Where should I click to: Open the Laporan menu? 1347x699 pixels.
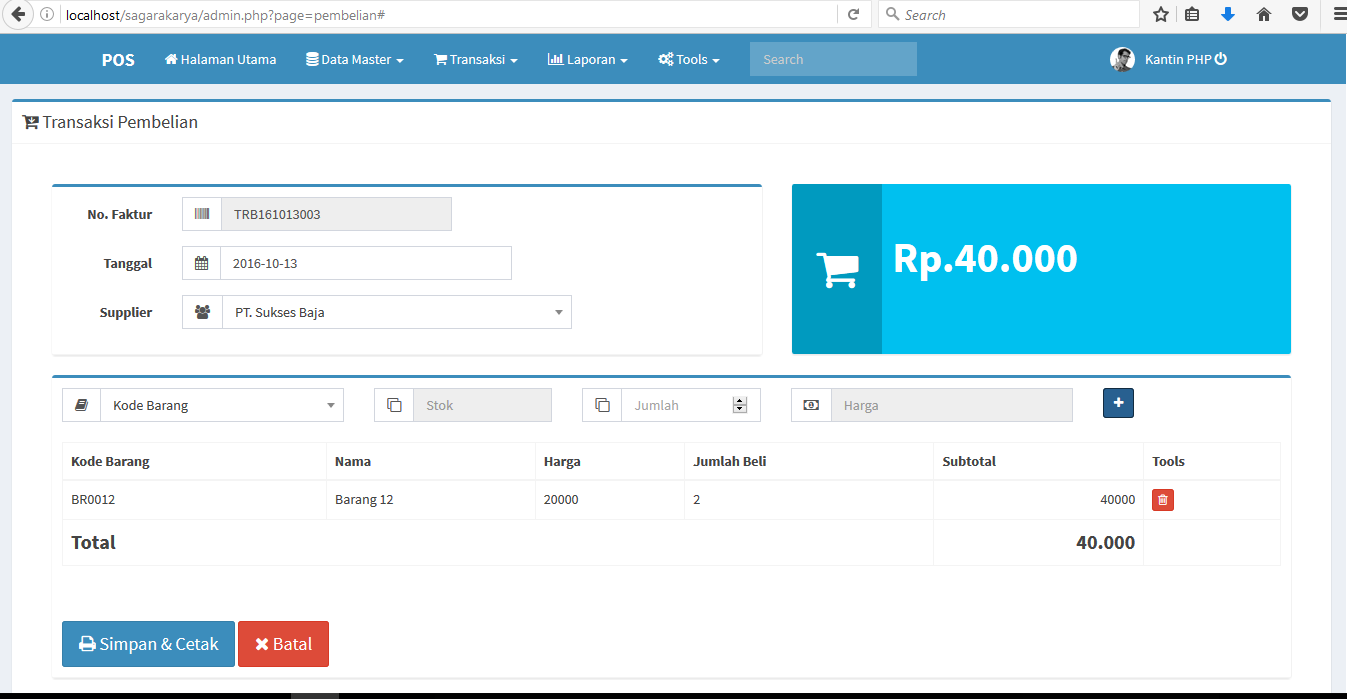pyautogui.click(x=587, y=59)
